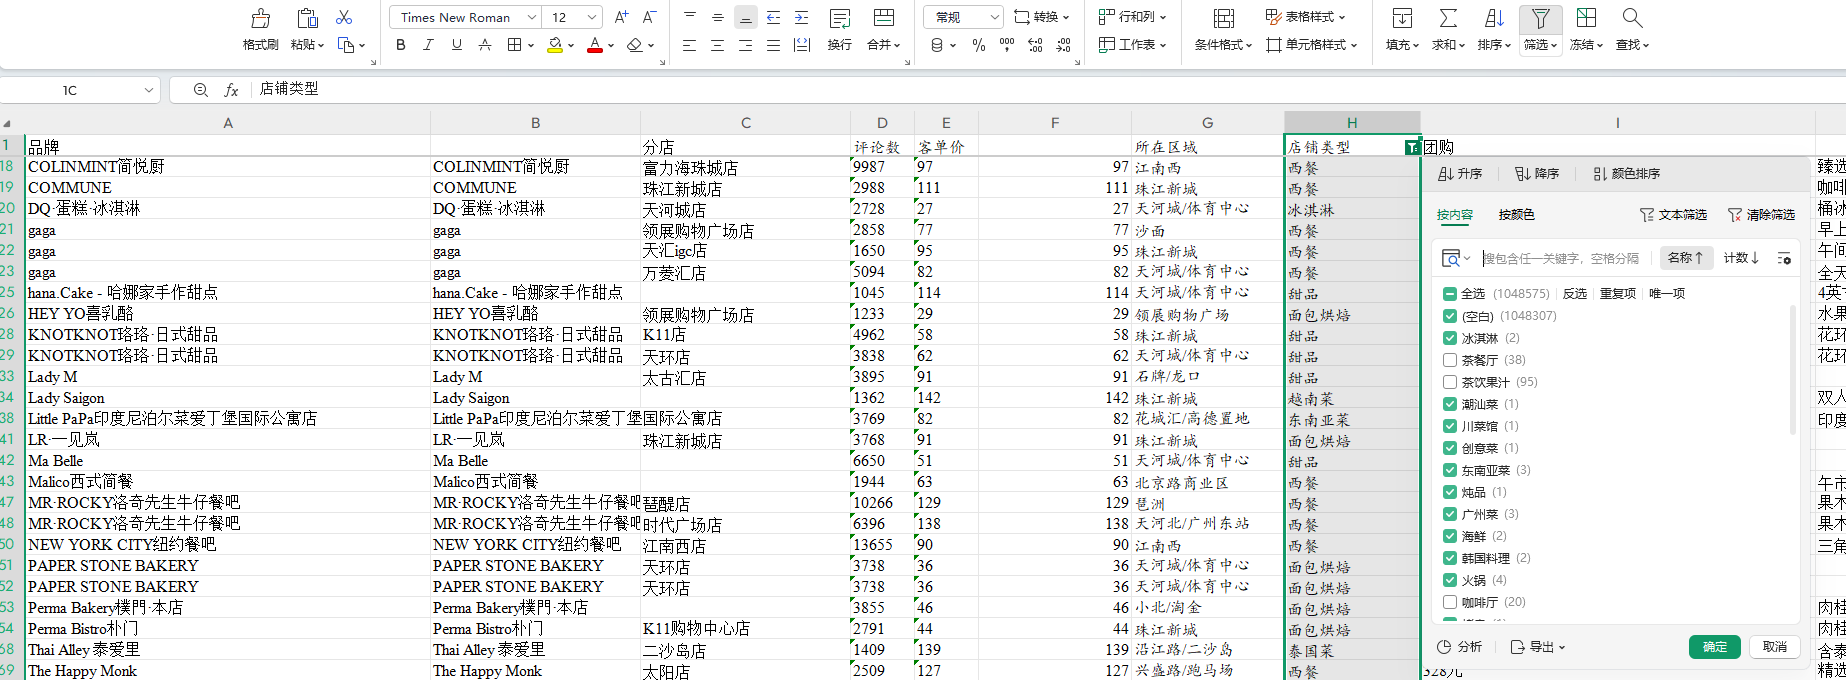Toggle Bold formatting
The height and width of the screenshot is (680, 1846).
[x=401, y=45]
